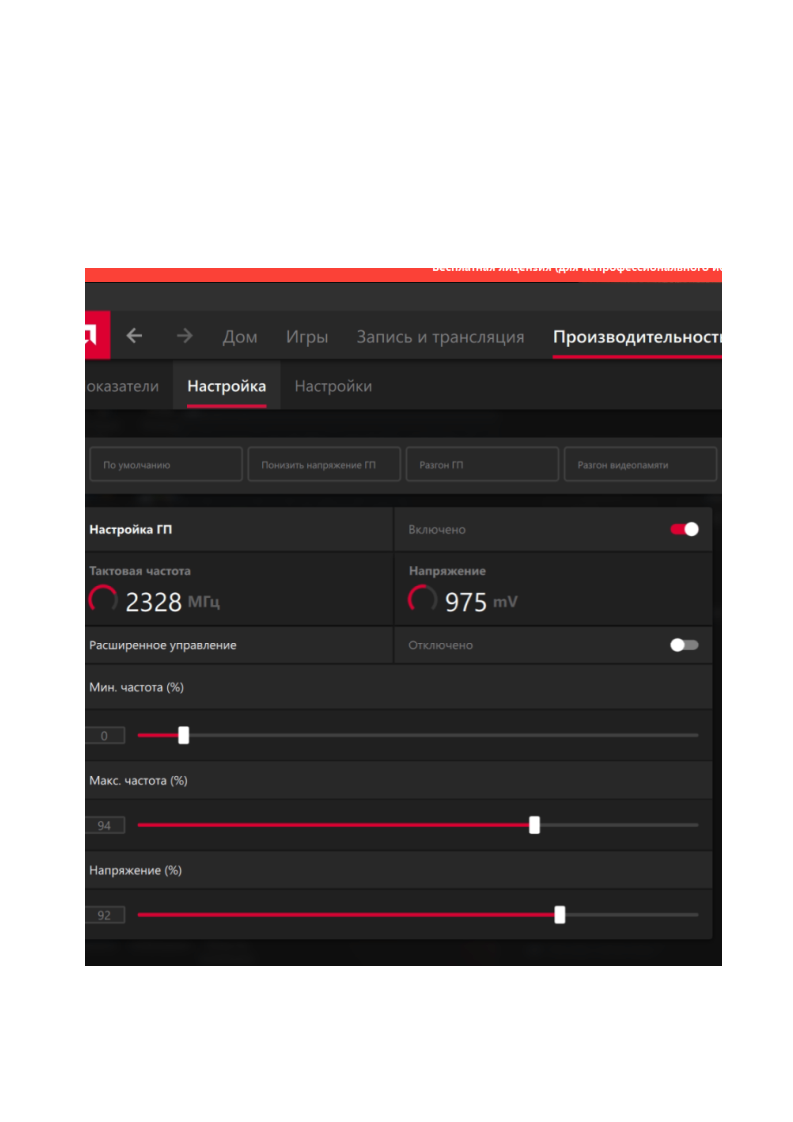793x1122 pixels.
Task: Click the Макс. частота value field 94
Action: [x=105, y=825]
